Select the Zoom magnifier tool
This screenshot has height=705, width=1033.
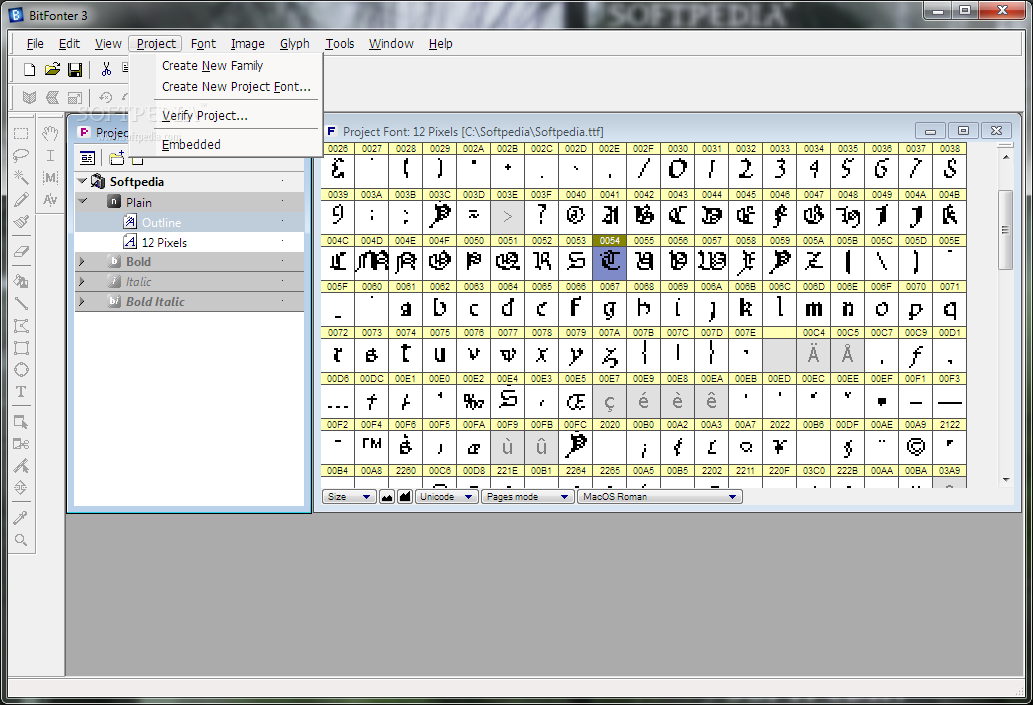click(21, 540)
